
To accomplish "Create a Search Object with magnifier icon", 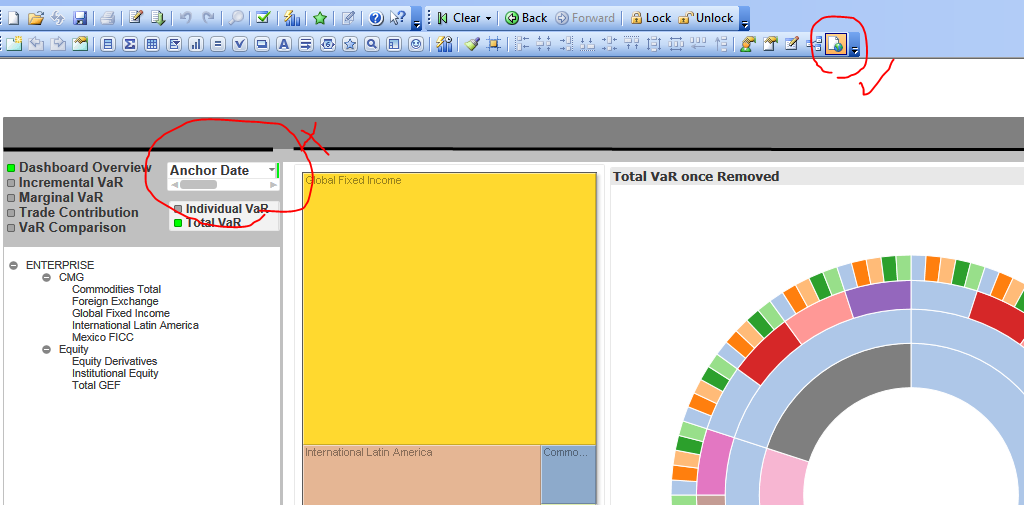I will click(x=372, y=44).
